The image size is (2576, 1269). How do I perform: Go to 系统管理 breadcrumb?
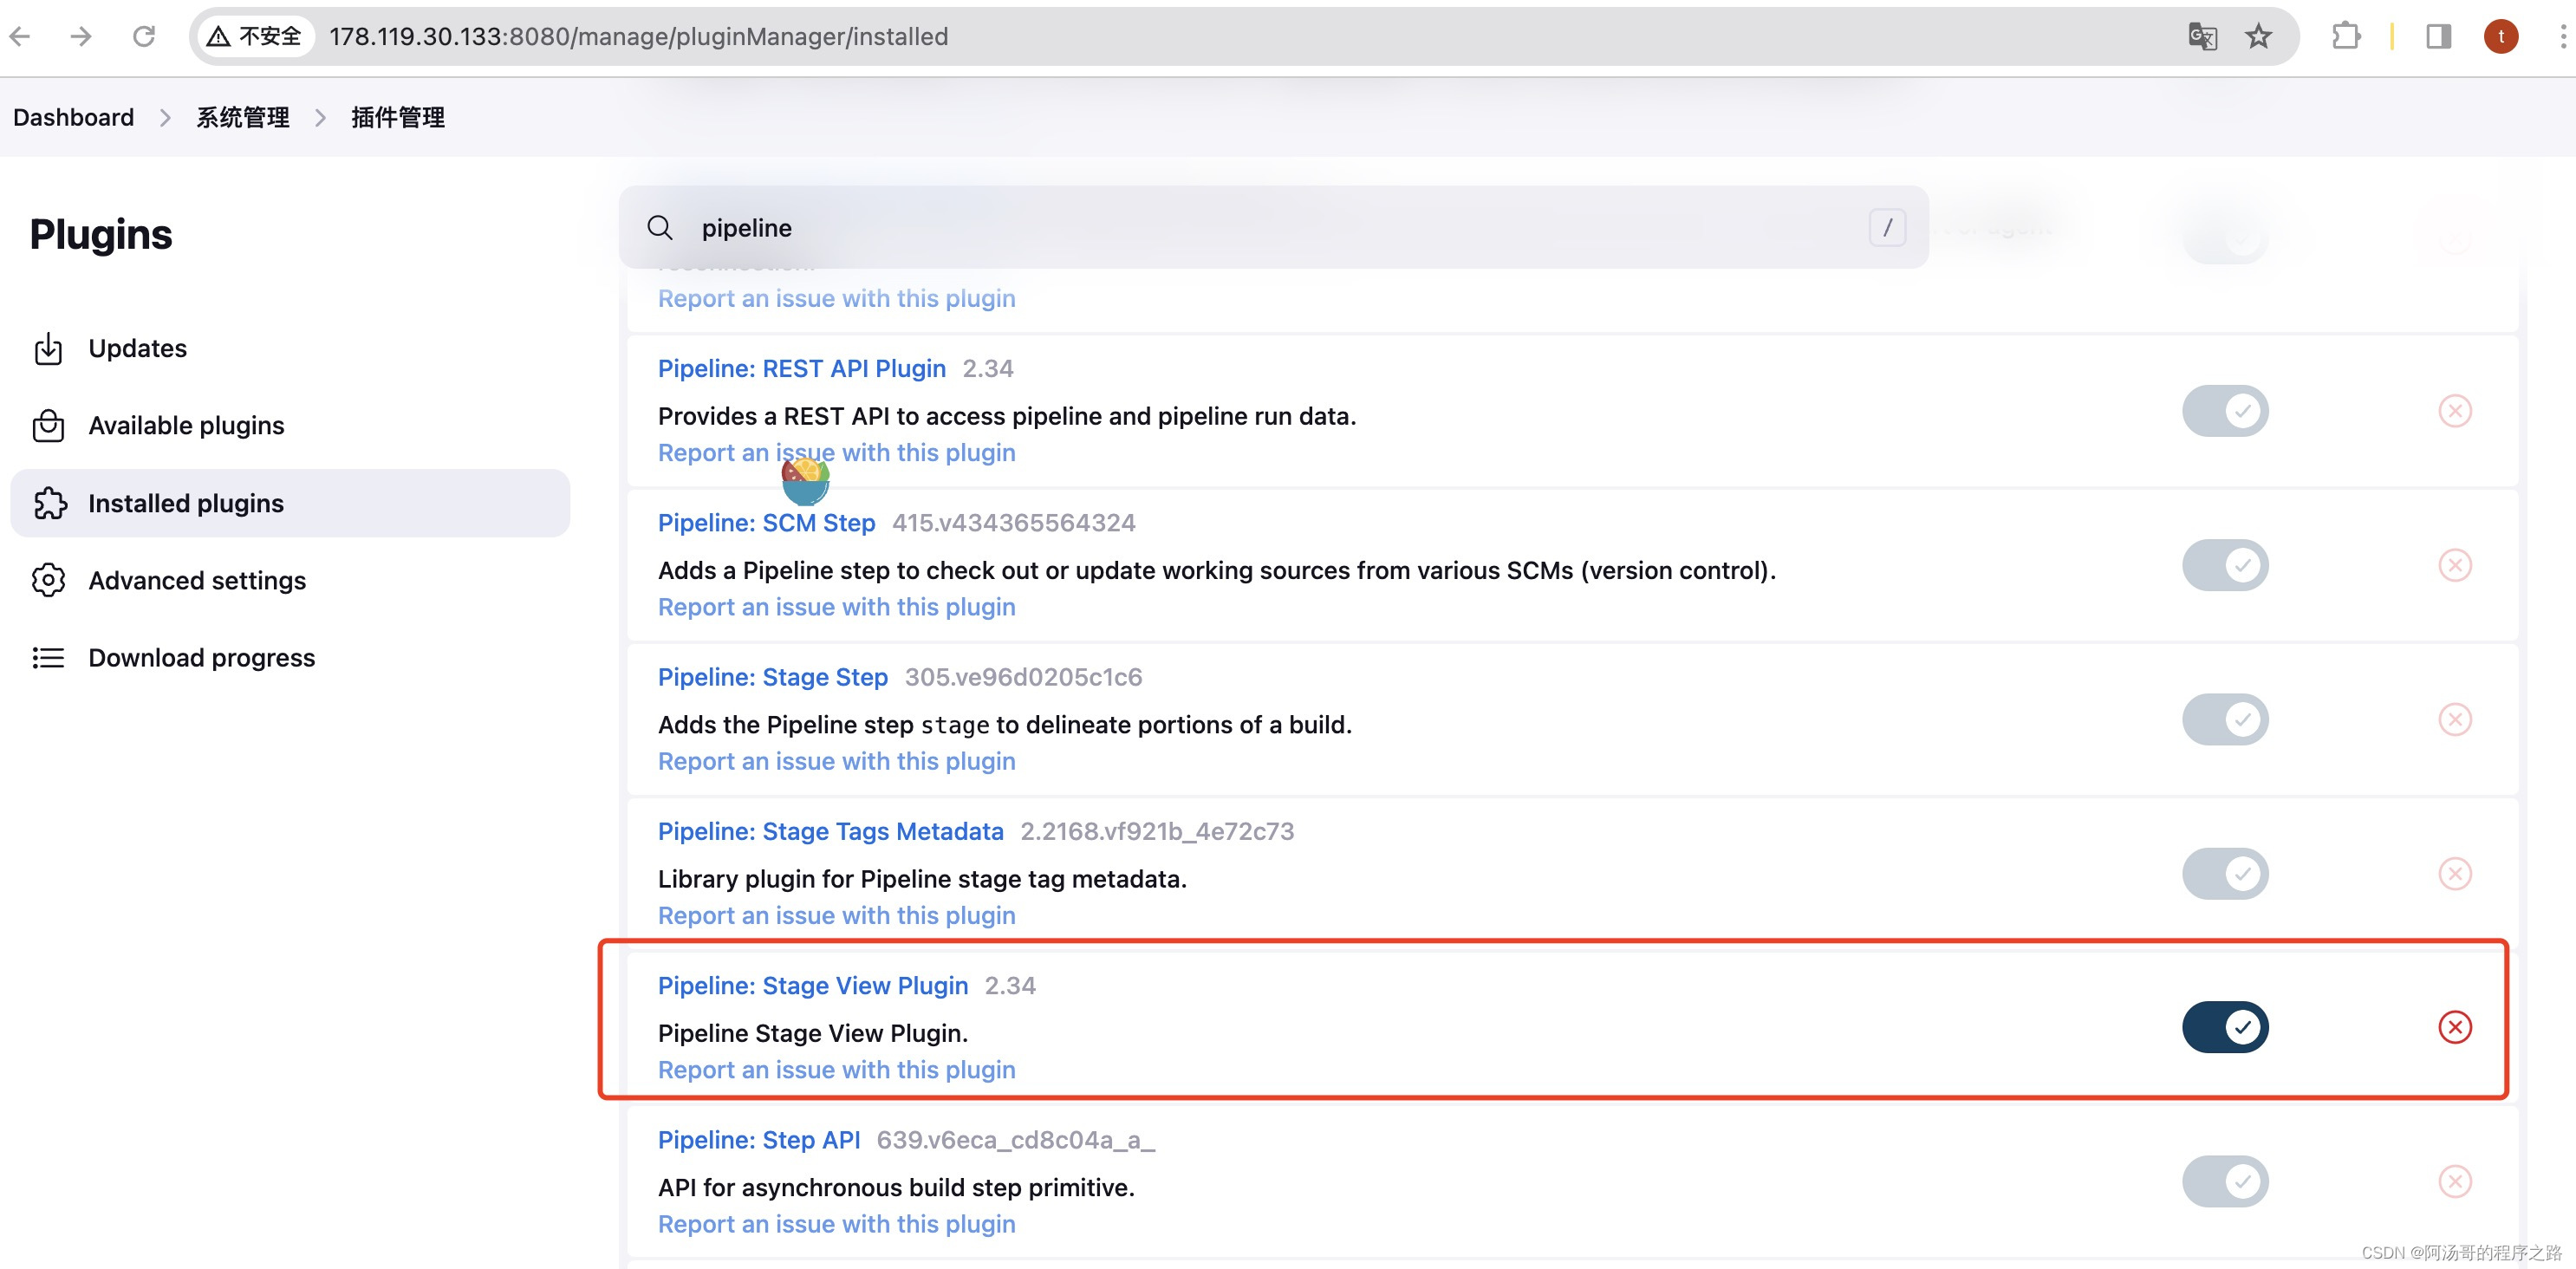(243, 118)
